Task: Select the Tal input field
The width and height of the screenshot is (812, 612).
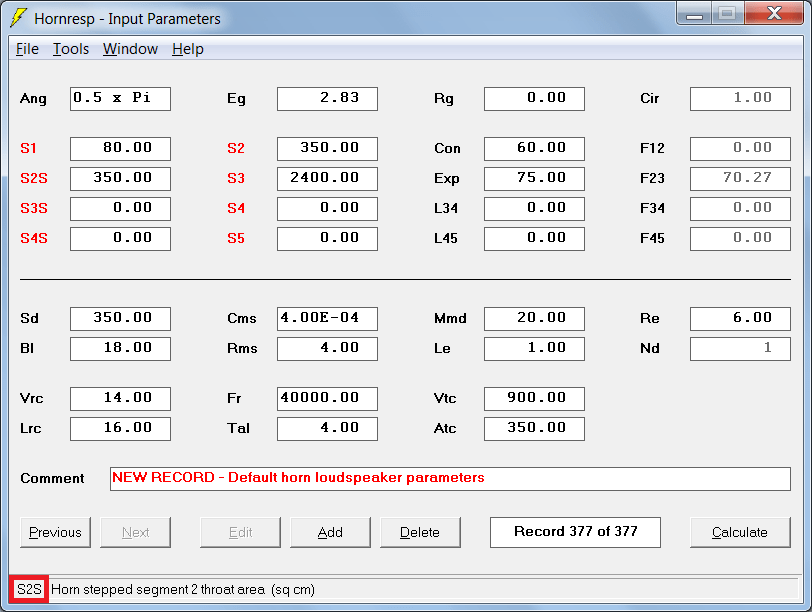Action: (x=327, y=429)
